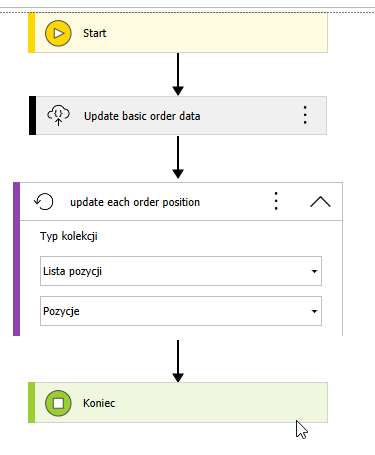
Task: Click the arrow button of Pozycje dropdown
Action: point(314,311)
